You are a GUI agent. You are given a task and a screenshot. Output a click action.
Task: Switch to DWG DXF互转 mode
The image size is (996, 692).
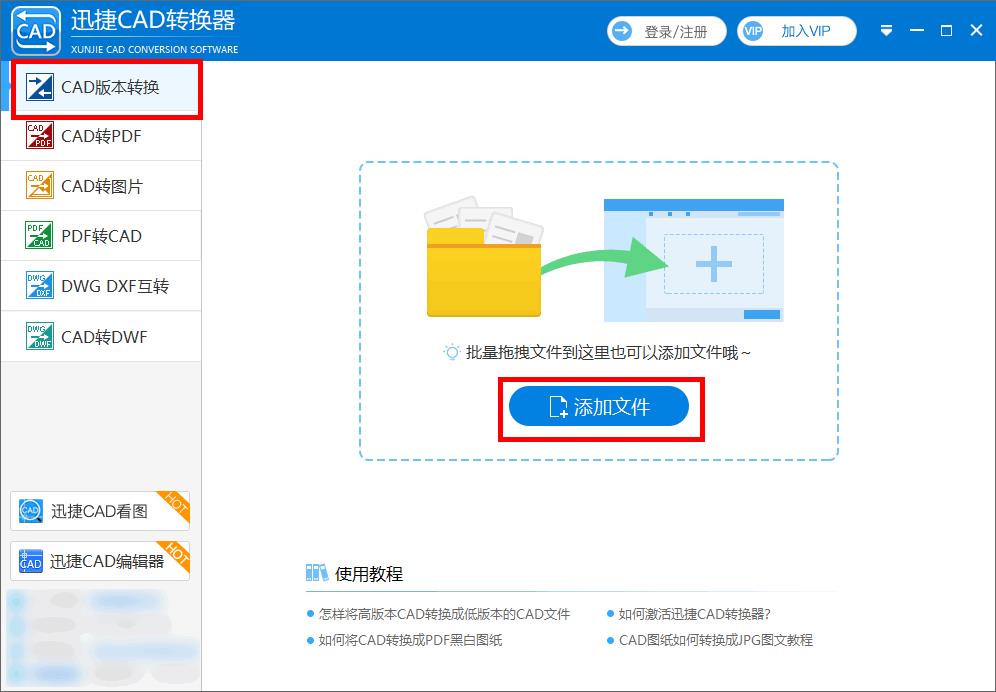101,286
